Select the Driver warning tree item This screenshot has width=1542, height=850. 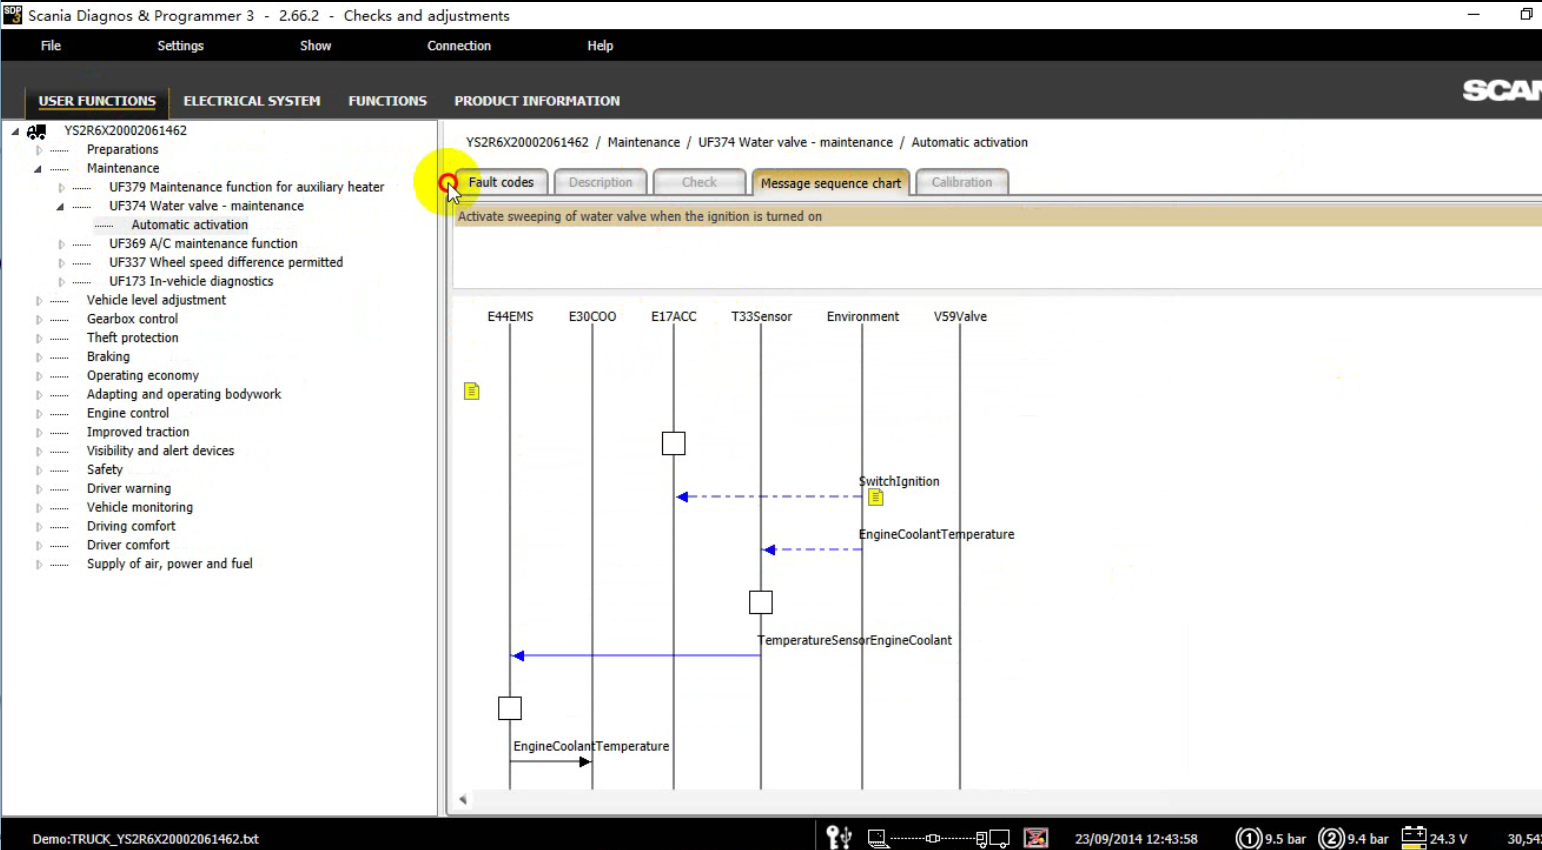(x=129, y=489)
